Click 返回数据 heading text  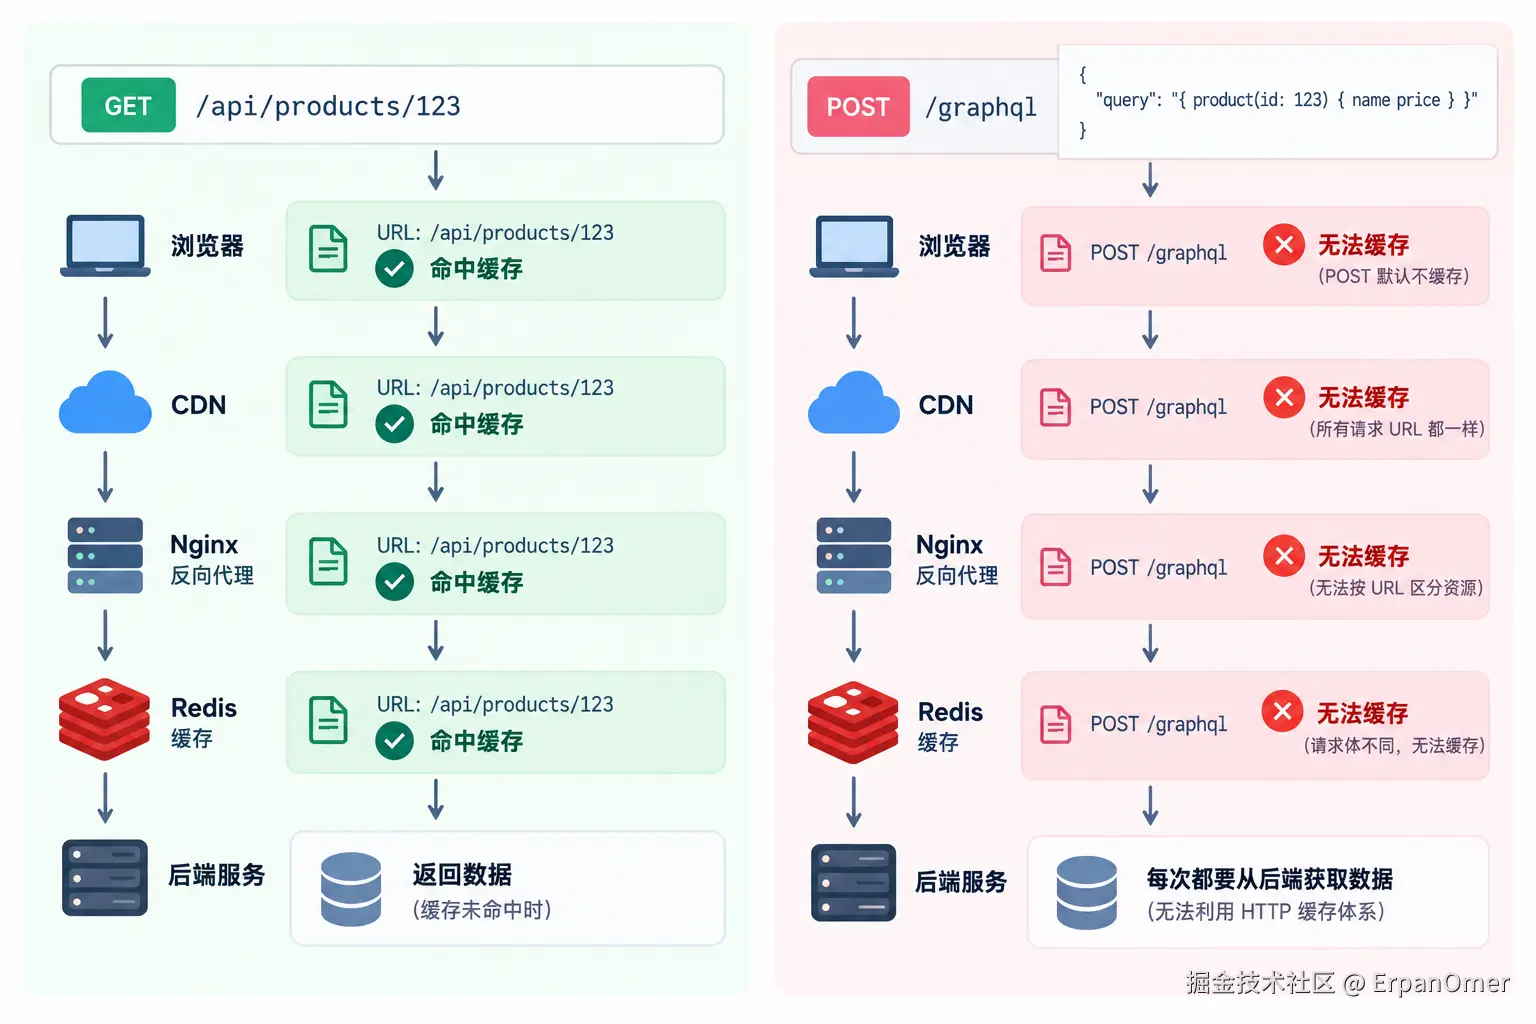click(x=462, y=874)
